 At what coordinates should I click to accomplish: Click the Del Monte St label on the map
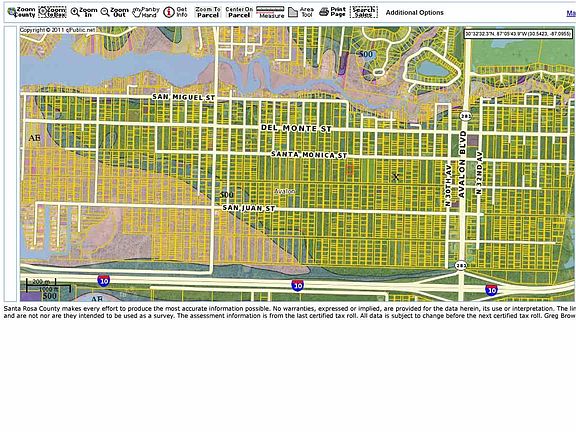click(296, 128)
